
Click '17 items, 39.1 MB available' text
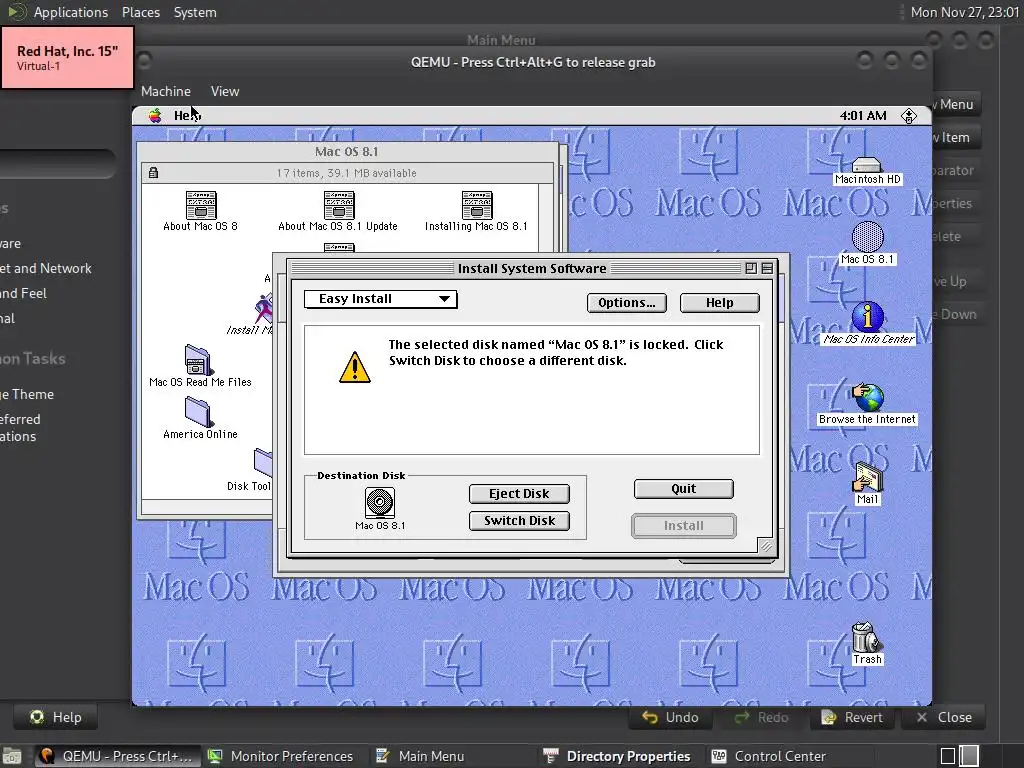pos(346,173)
